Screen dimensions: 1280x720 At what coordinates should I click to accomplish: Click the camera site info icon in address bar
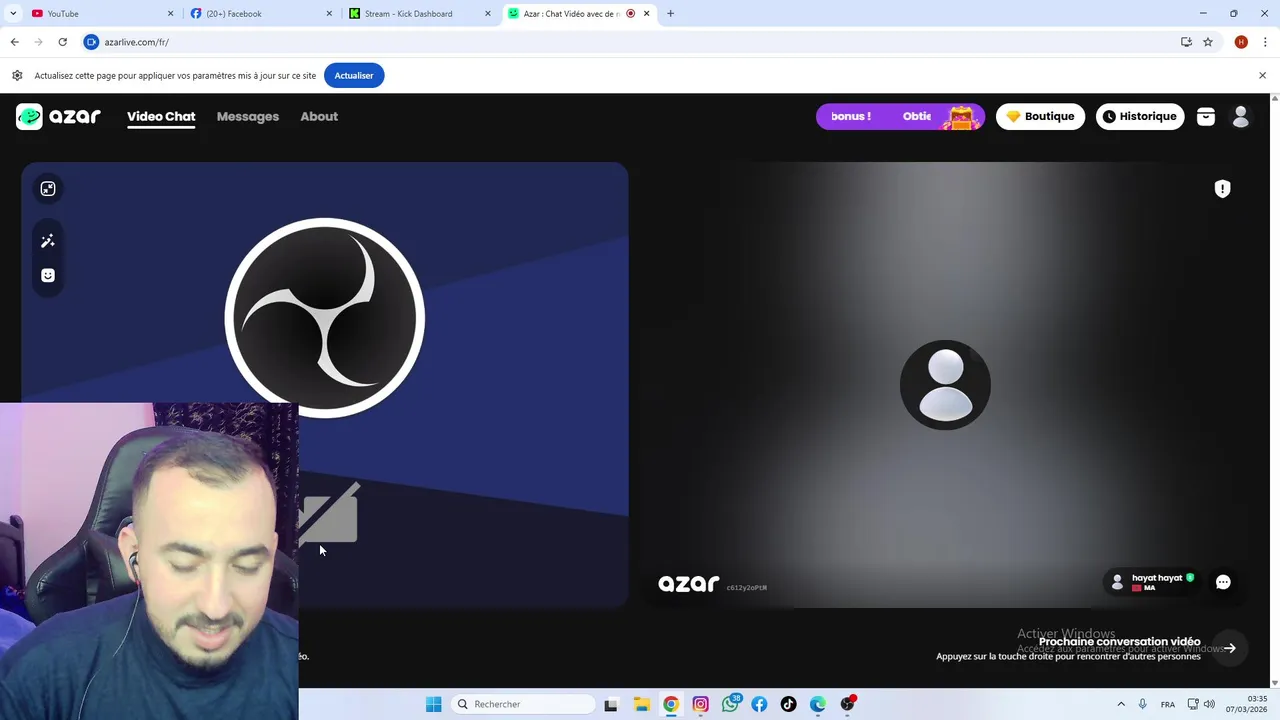(x=92, y=42)
